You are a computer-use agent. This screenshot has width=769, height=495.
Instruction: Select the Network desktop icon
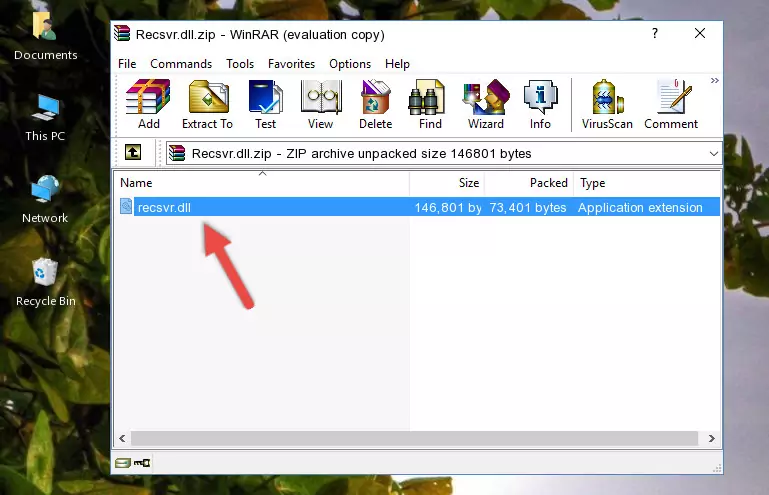[45, 200]
